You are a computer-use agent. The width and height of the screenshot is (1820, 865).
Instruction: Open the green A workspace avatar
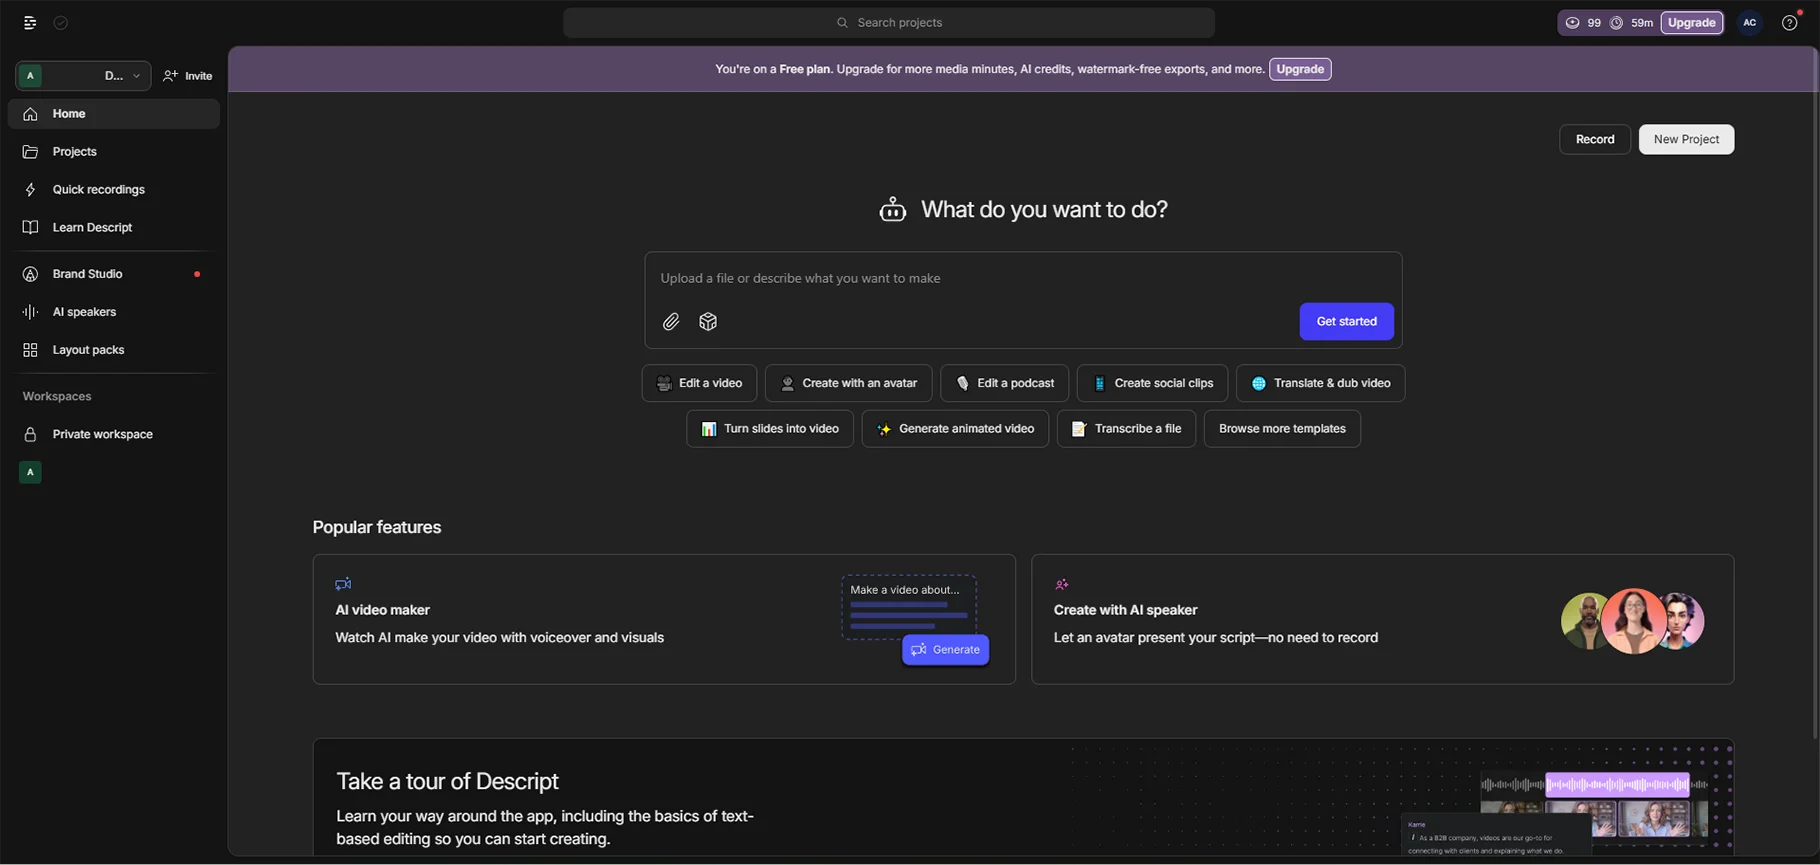pos(30,473)
